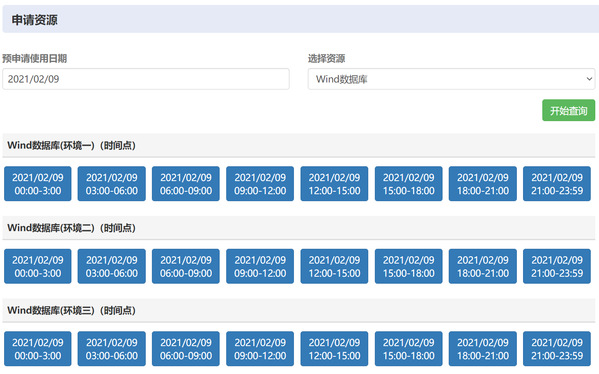Select 环境一 slot 09:00-12:00
The image size is (599, 374).
coord(260,184)
